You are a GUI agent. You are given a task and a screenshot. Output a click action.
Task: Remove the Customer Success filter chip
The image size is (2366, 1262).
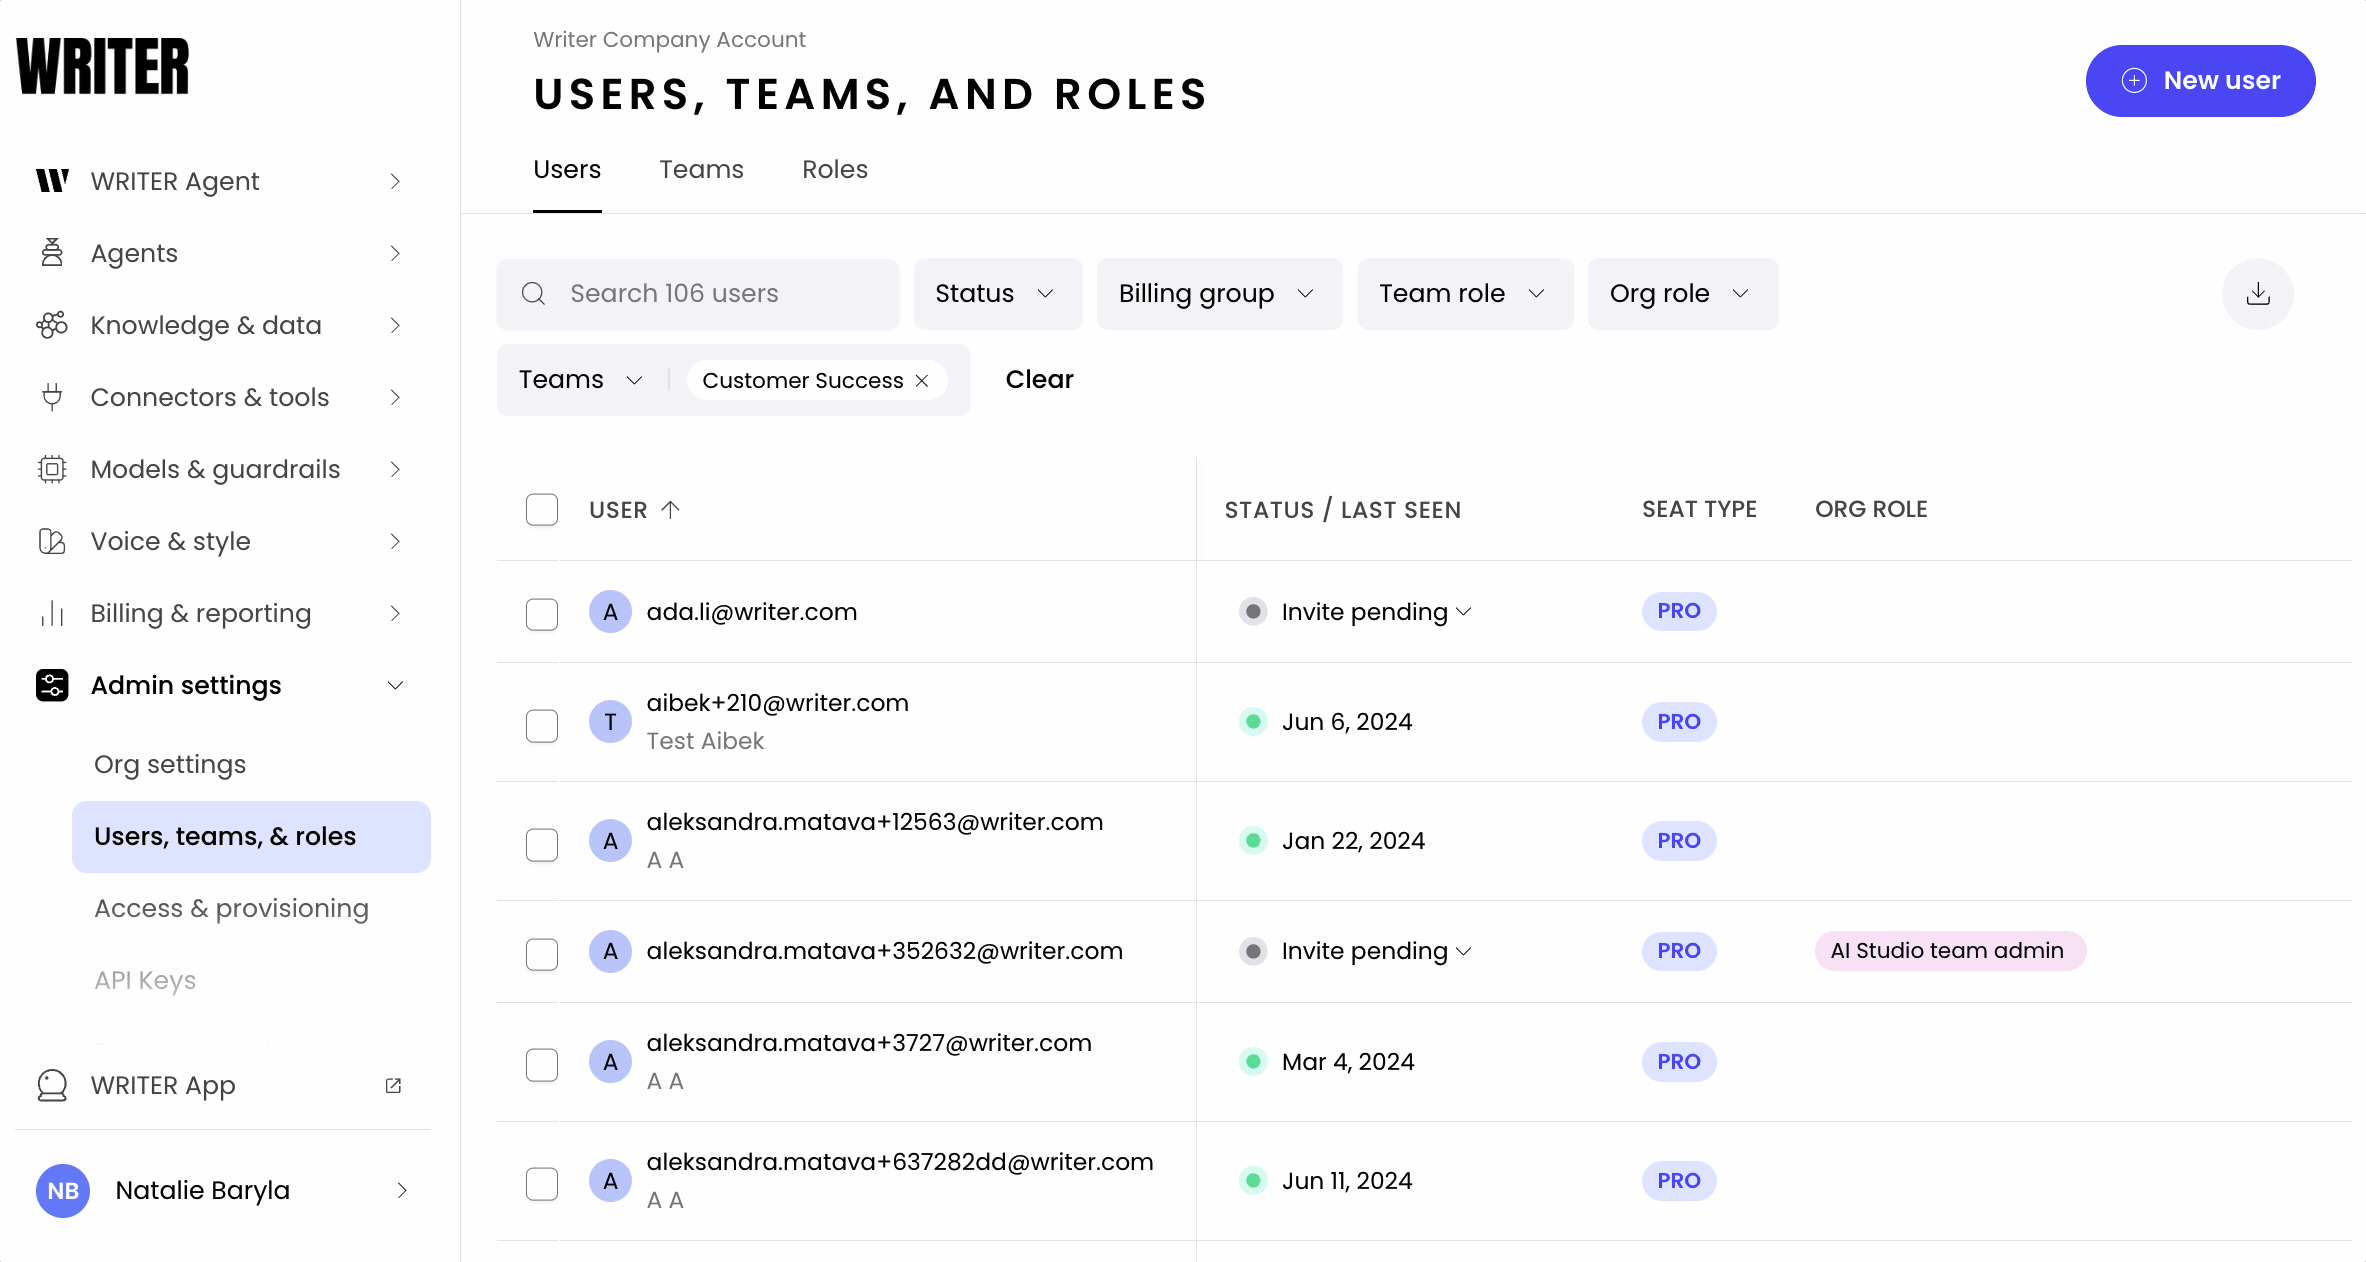[x=922, y=381]
